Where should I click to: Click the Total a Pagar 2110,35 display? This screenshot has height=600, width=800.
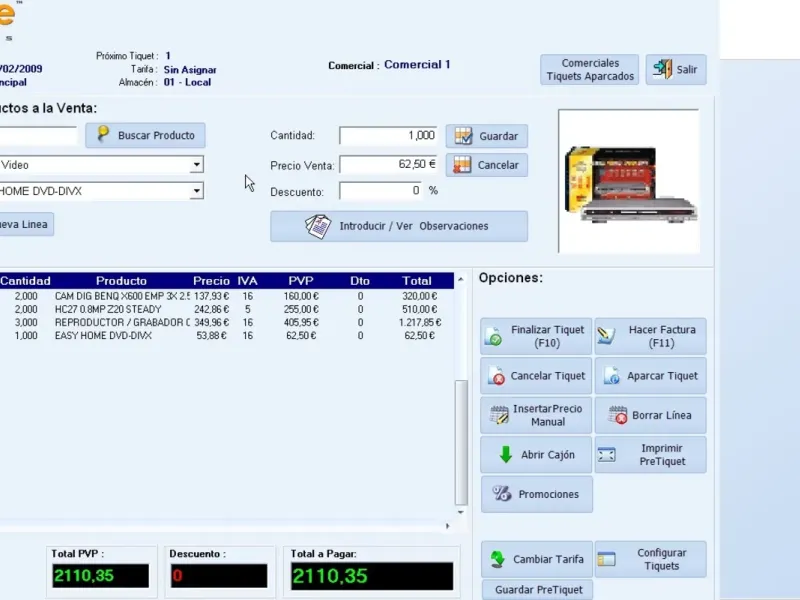pyautogui.click(x=372, y=576)
